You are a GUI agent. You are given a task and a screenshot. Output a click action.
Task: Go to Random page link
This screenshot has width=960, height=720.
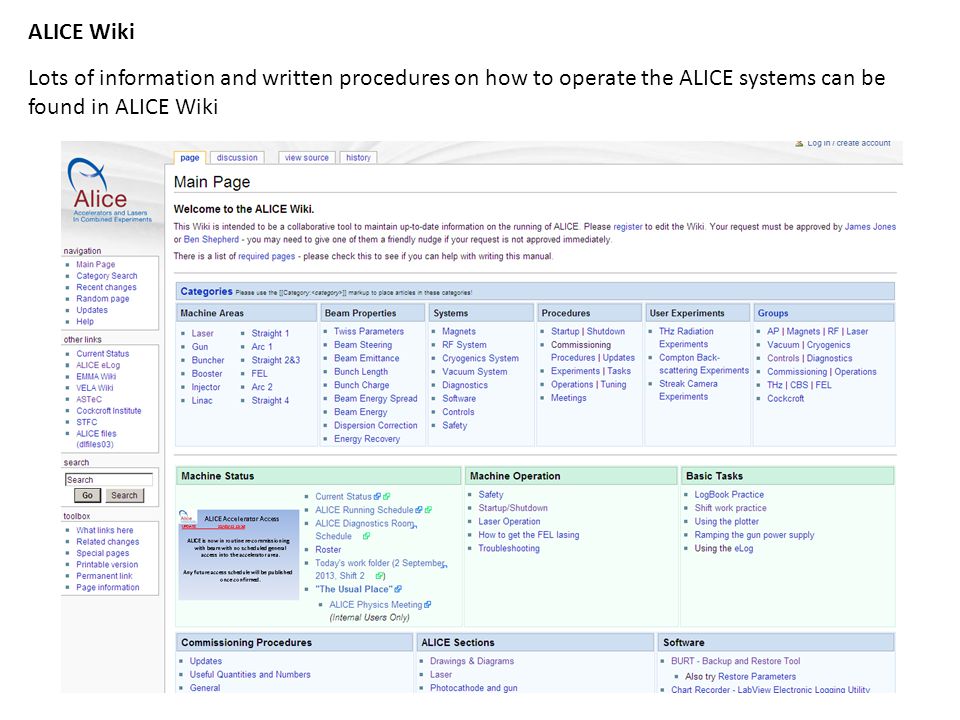(x=102, y=299)
